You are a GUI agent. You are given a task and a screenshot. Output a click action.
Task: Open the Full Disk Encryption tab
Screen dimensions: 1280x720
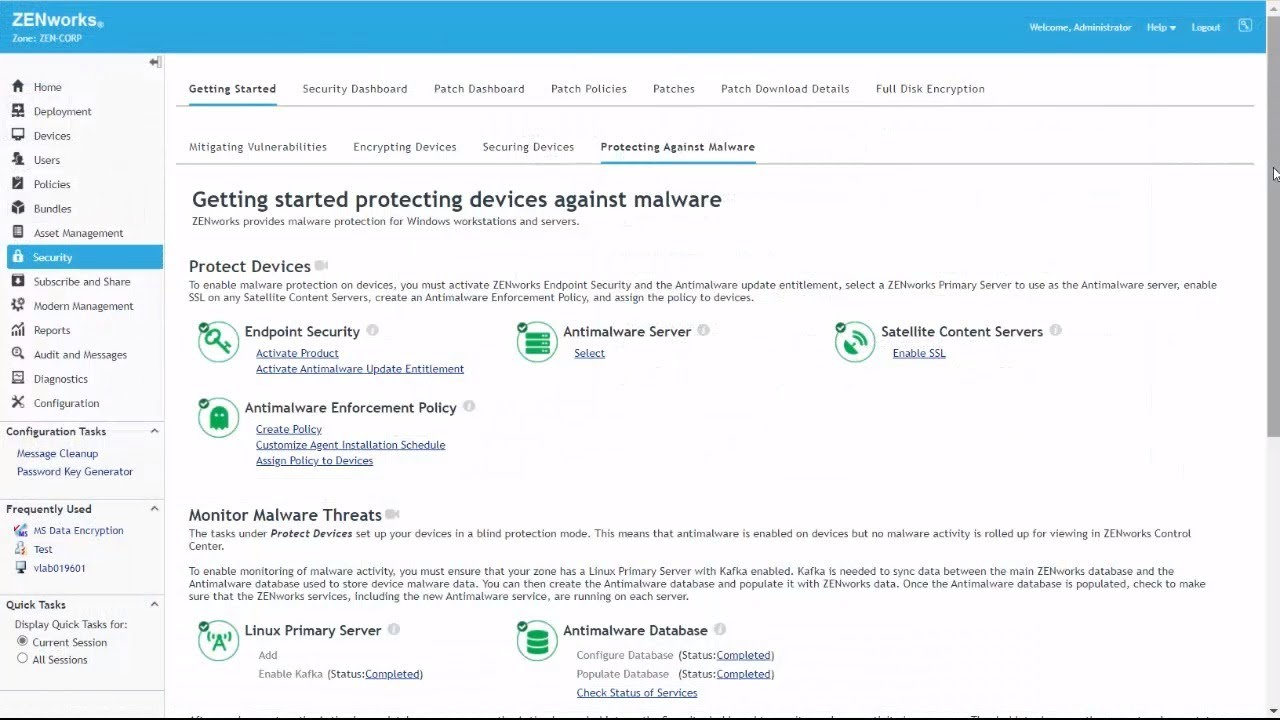tap(930, 89)
